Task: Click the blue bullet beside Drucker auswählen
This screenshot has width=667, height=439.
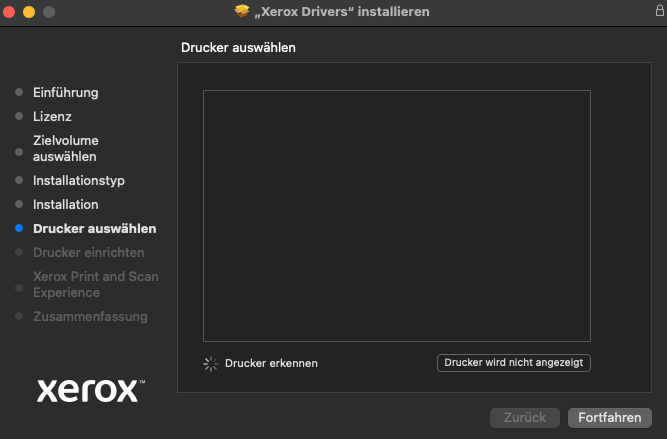Action: point(19,228)
